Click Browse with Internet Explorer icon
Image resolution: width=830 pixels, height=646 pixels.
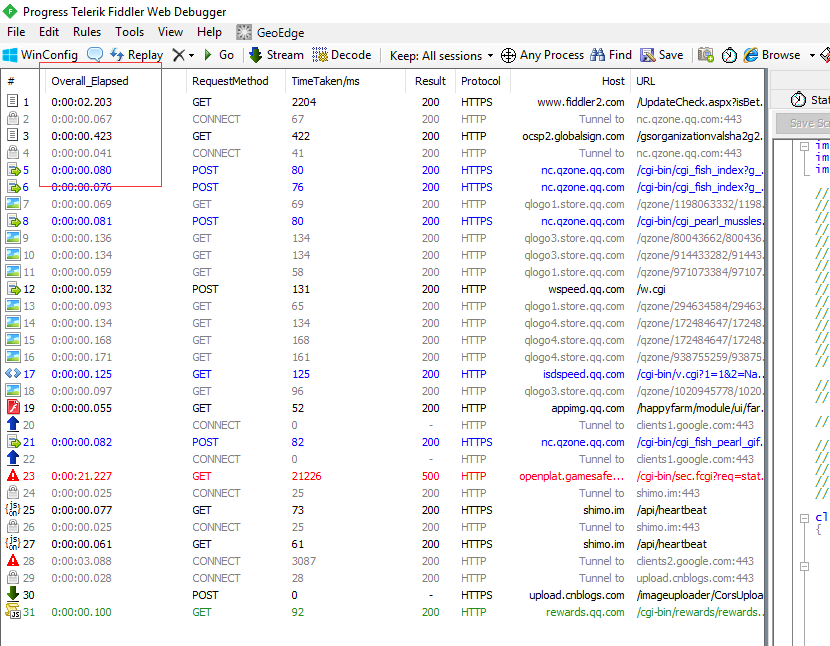point(751,55)
